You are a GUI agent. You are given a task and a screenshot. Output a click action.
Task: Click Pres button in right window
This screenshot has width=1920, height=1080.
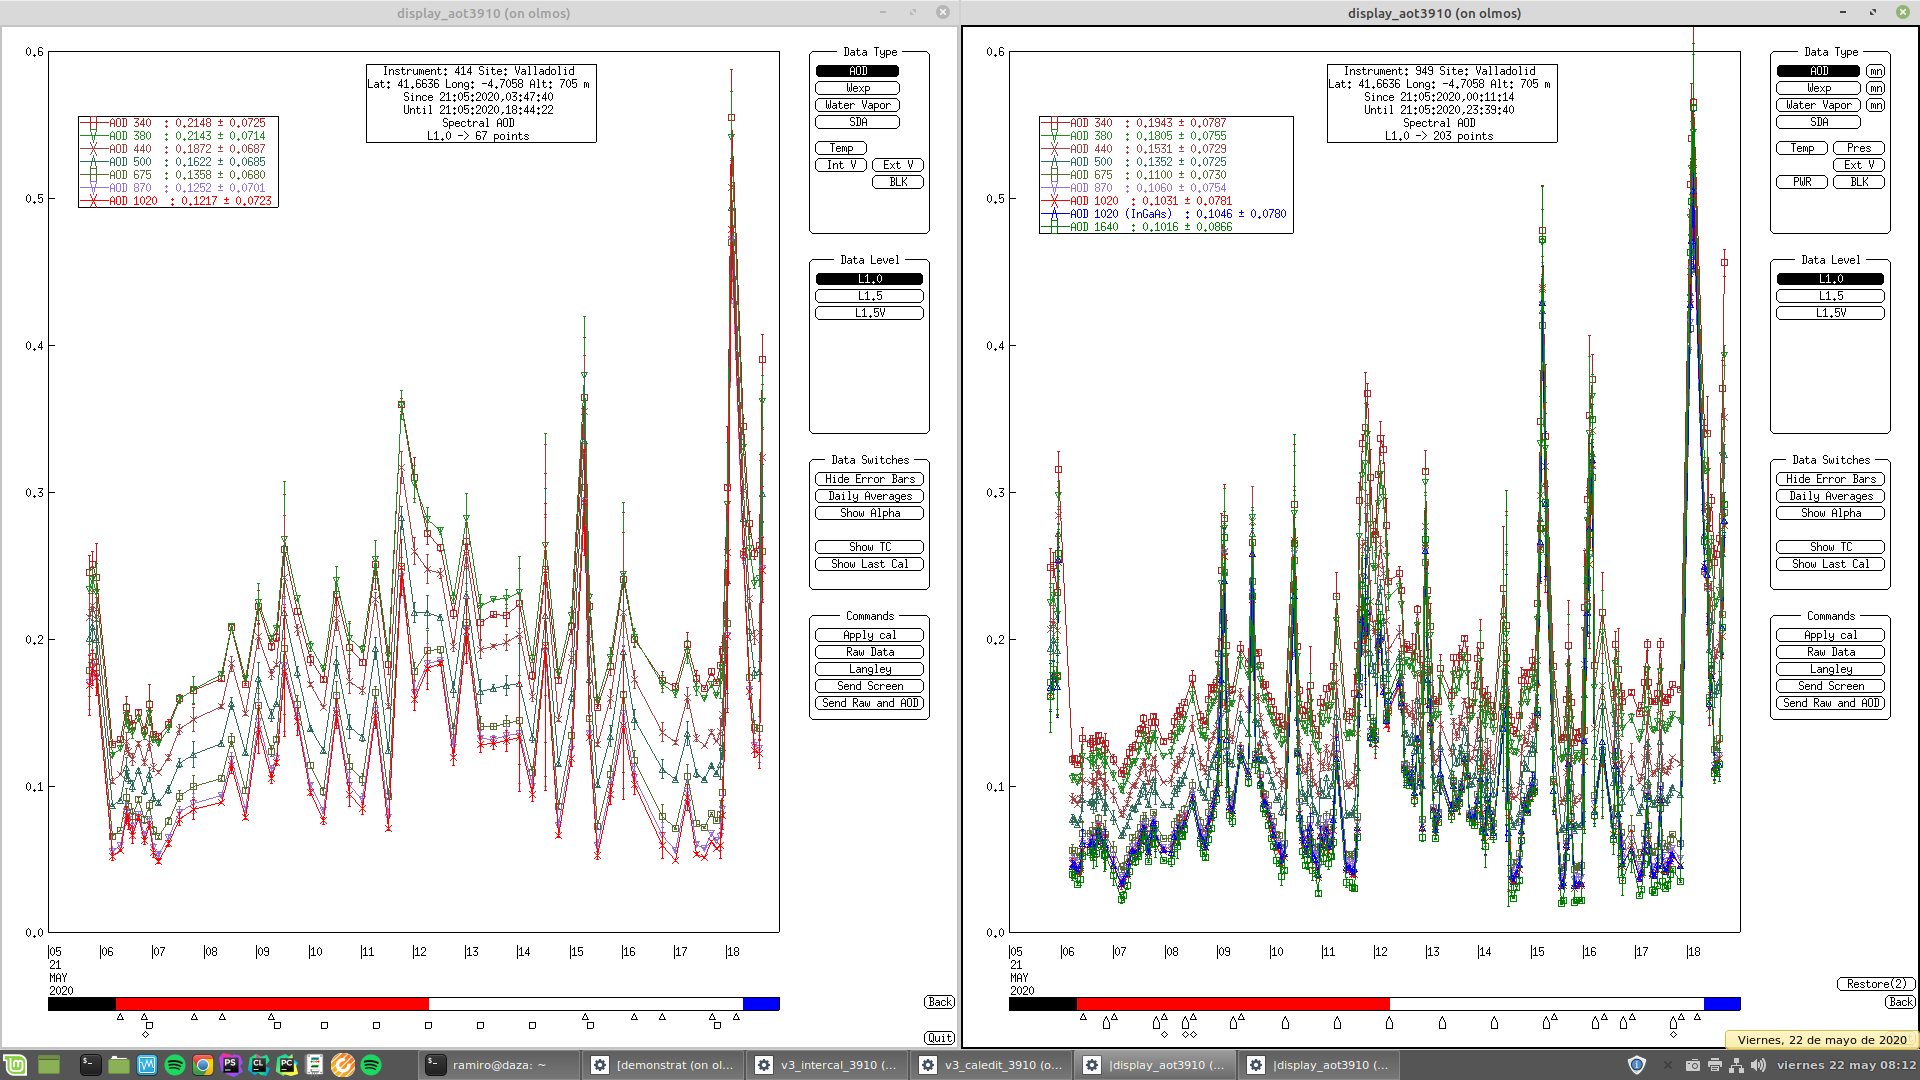1859,148
